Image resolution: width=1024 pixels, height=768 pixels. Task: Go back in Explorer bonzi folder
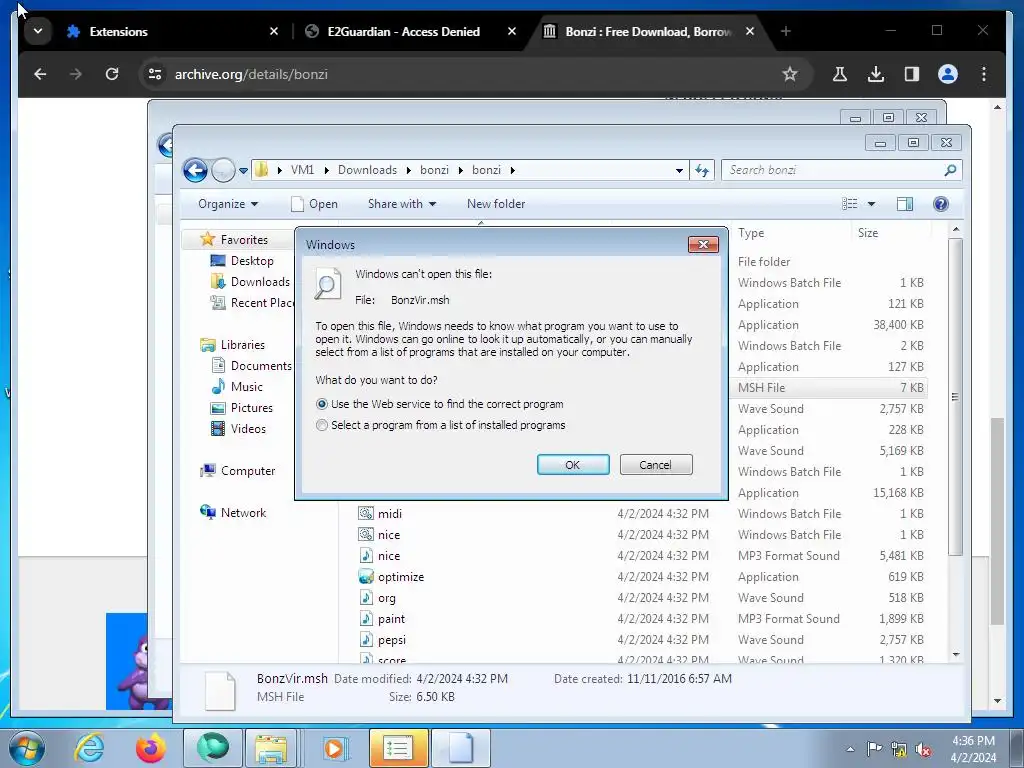(x=195, y=170)
